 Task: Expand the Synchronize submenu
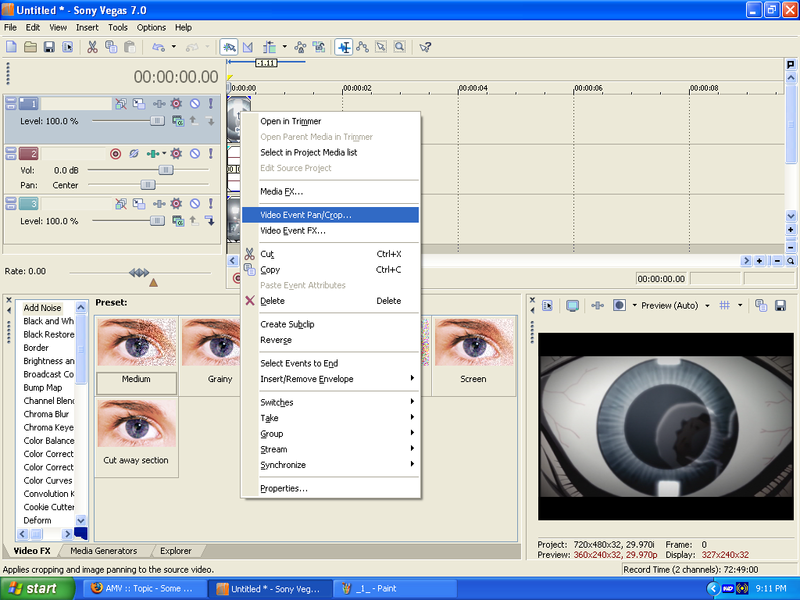330,465
